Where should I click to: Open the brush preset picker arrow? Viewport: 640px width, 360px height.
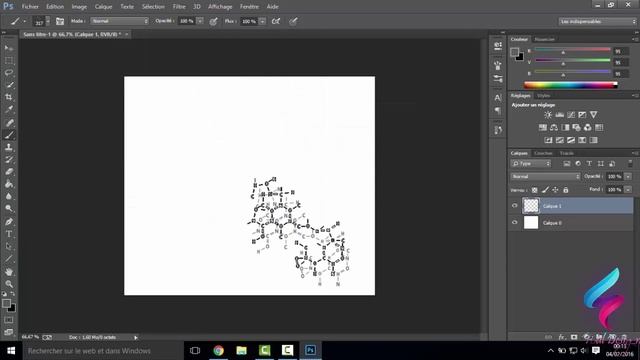(x=48, y=21)
